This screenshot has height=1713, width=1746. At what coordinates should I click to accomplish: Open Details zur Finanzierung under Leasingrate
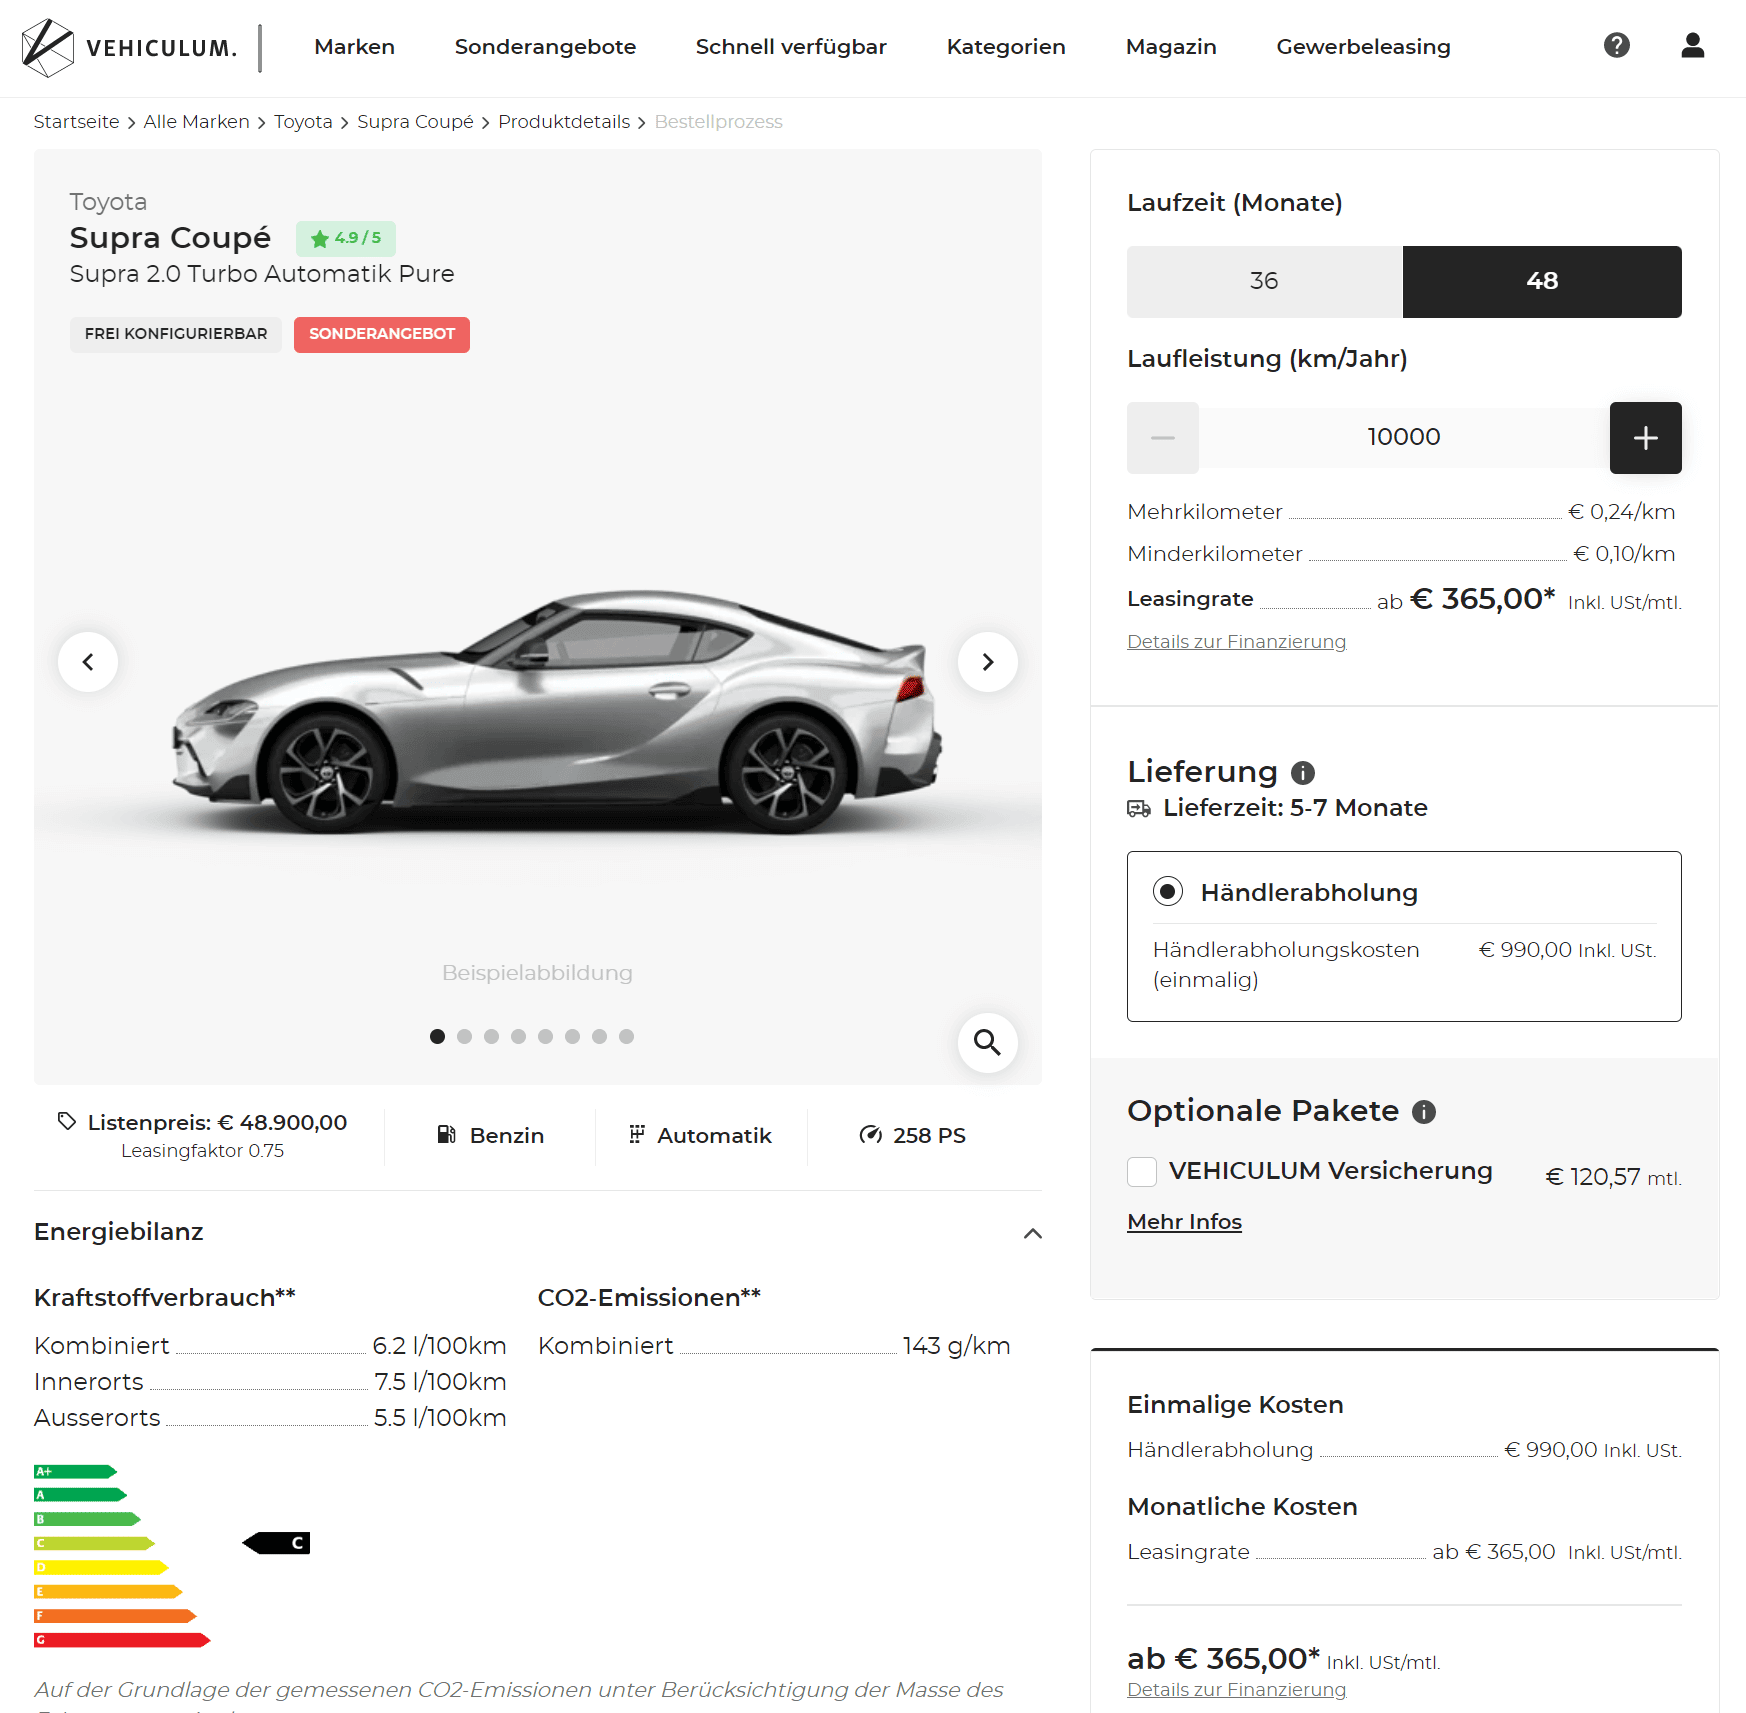point(1236,642)
